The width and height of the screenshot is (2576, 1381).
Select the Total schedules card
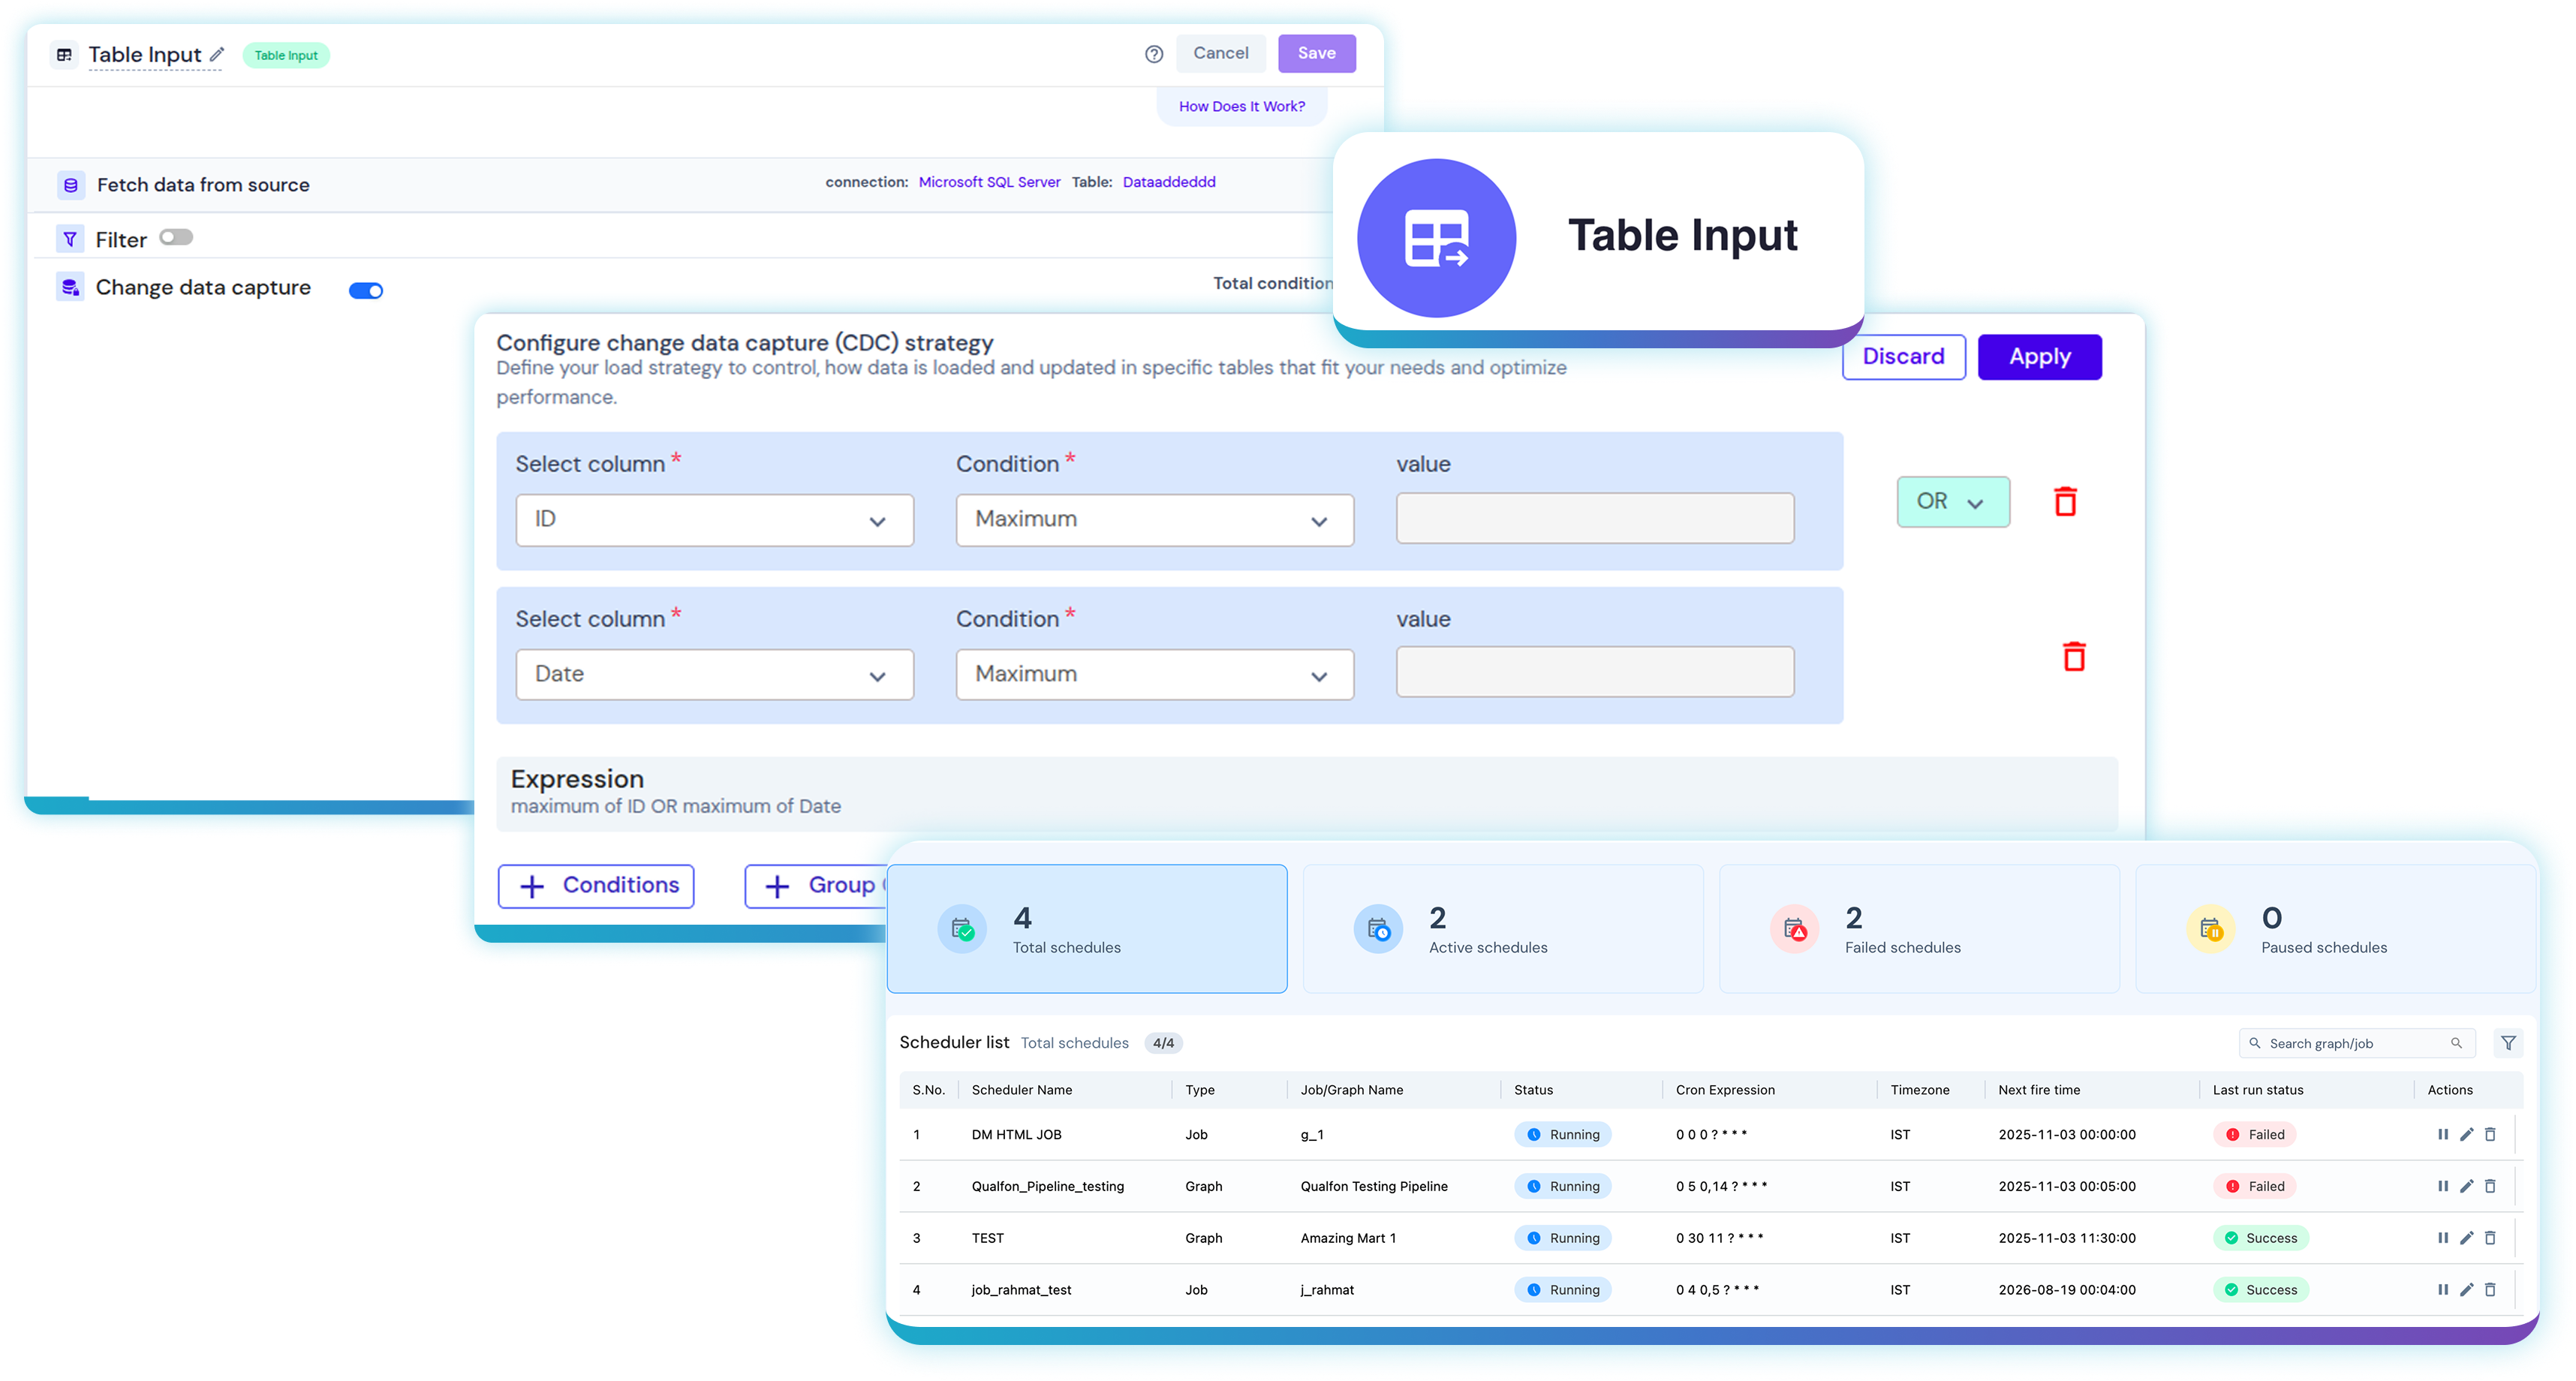click(1087, 929)
